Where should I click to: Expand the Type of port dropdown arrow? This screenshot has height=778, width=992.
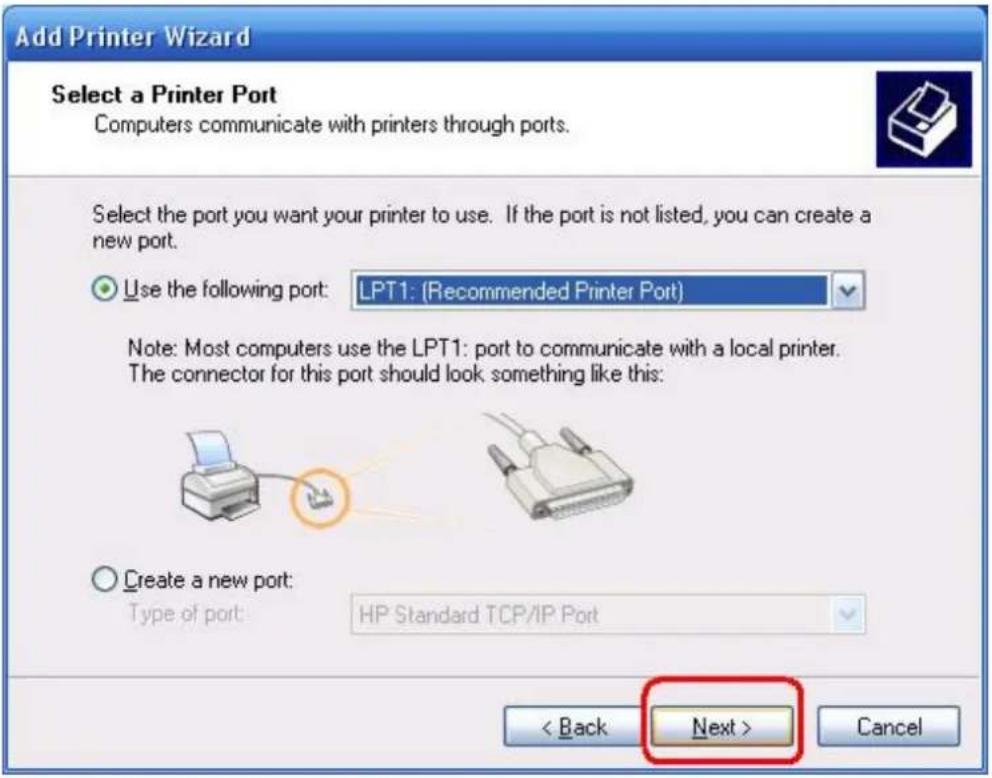tap(847, 614)
